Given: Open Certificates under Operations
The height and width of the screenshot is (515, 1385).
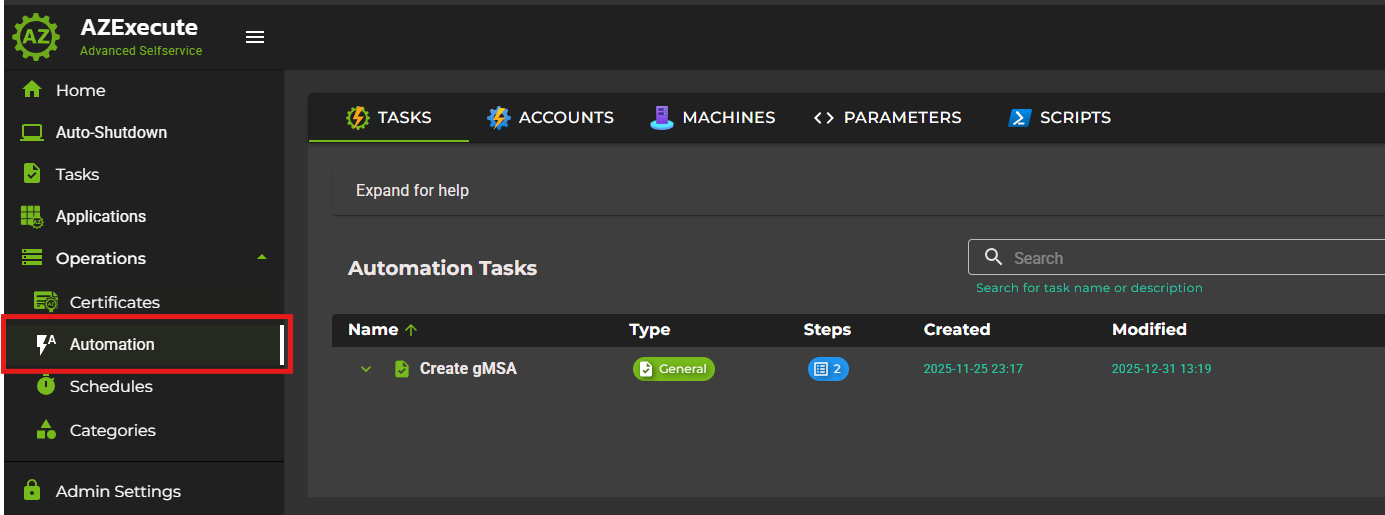Looking at the screenshot, I should (144, 302).
